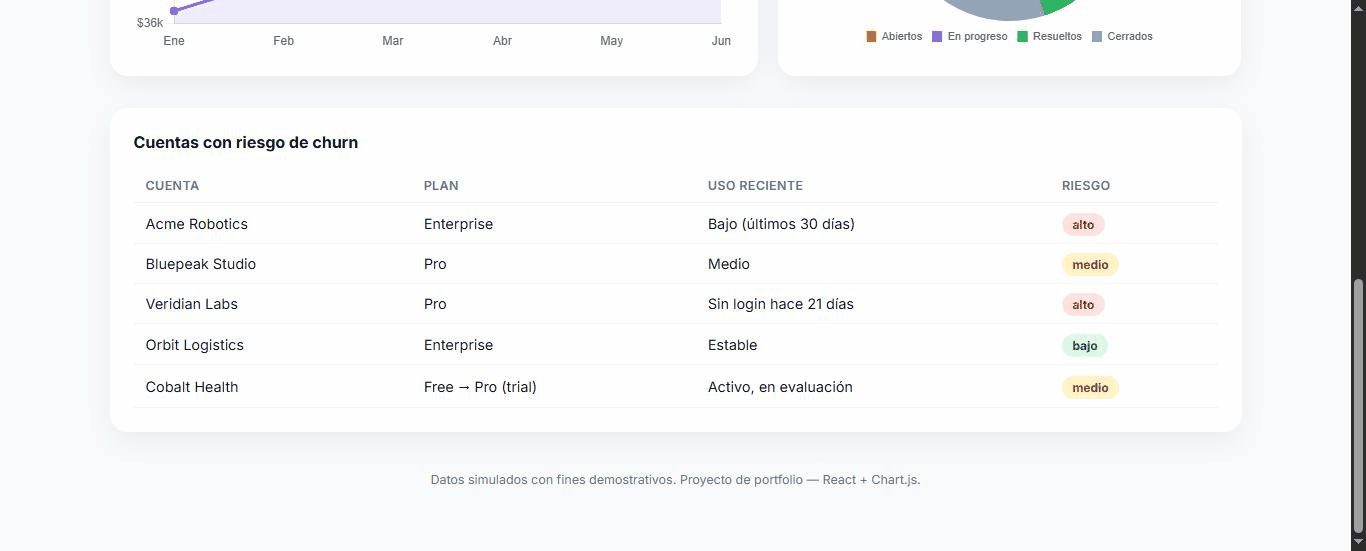
Task: Select the Bluepeak Studio account name
Action: pyautogui.click(x=201, y=264)
